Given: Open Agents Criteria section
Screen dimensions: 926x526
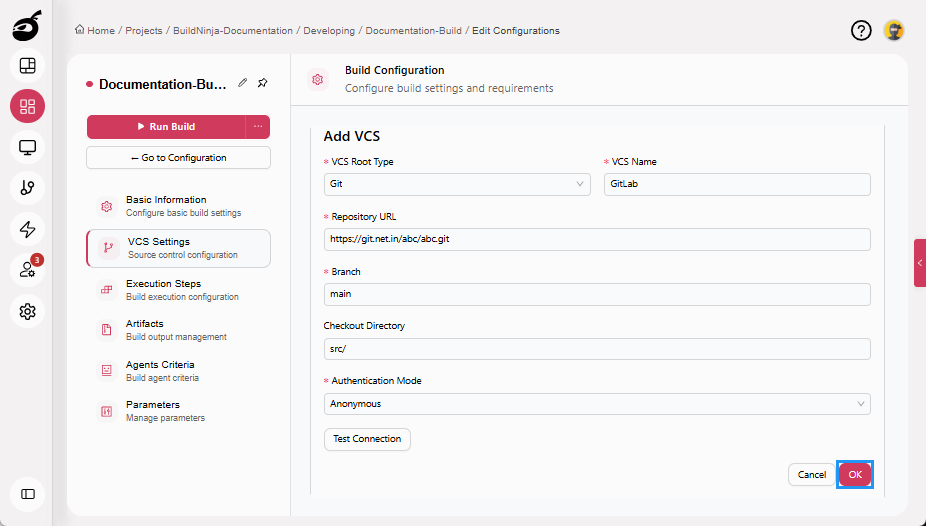Looking at the screenshot, I should (178, 371).
